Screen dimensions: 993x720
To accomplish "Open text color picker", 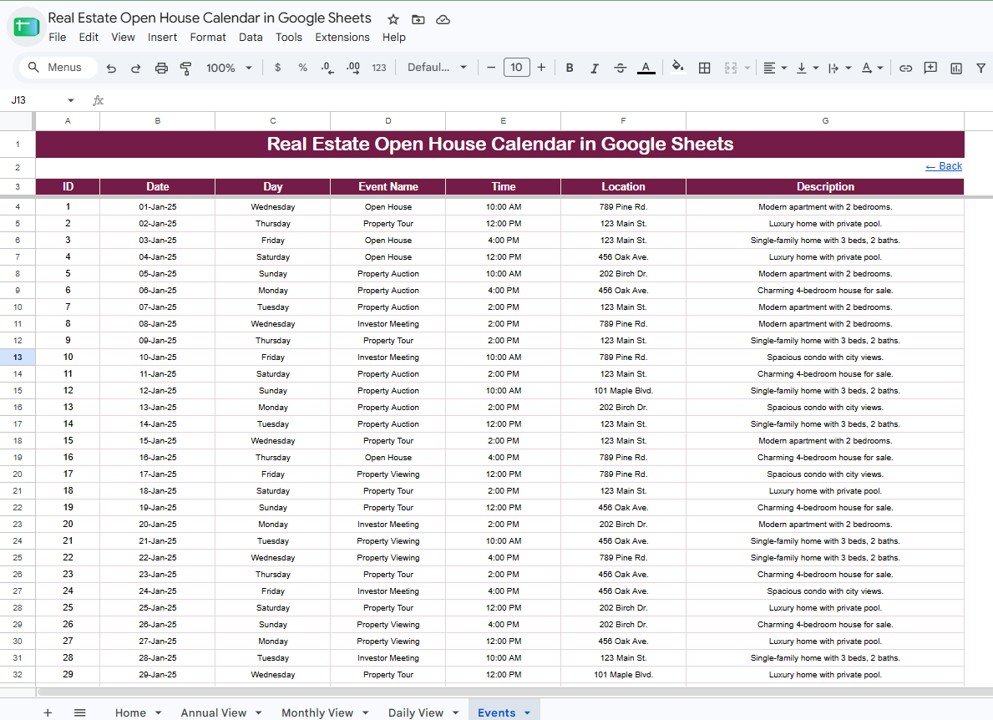I will click(x=645, y=68).
